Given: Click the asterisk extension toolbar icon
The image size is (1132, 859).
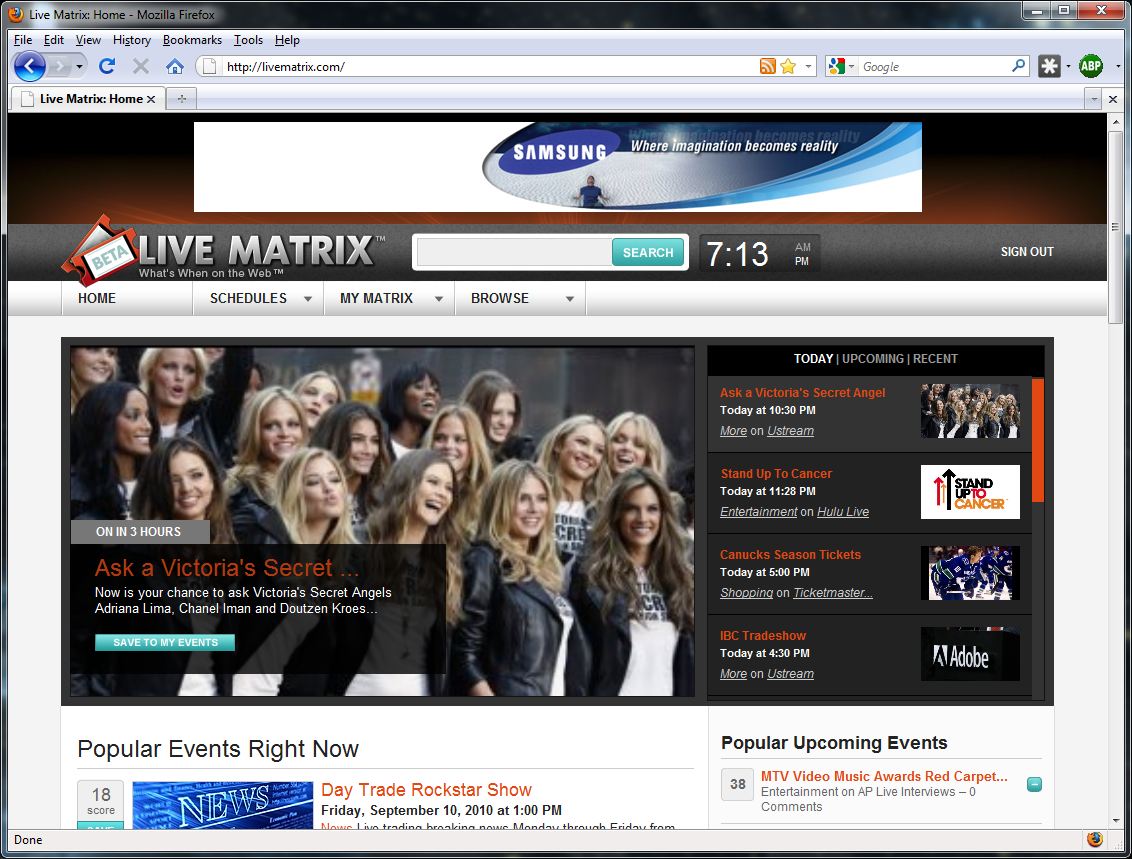Looking at the screenshot, I should click(1049, 66).
